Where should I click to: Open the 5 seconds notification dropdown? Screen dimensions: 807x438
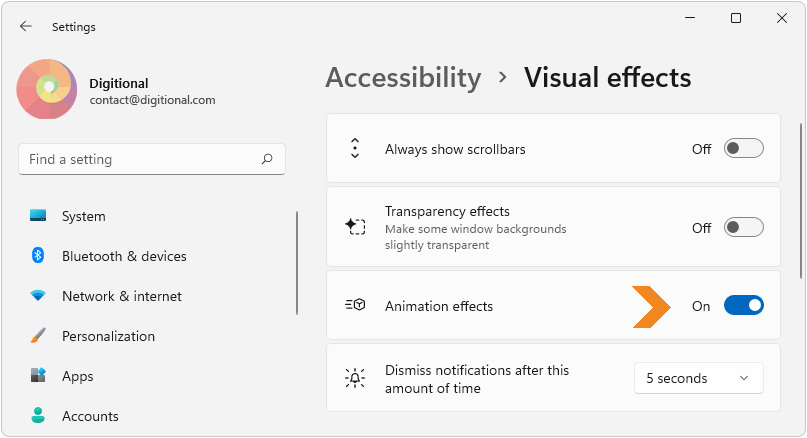[699, 378]
